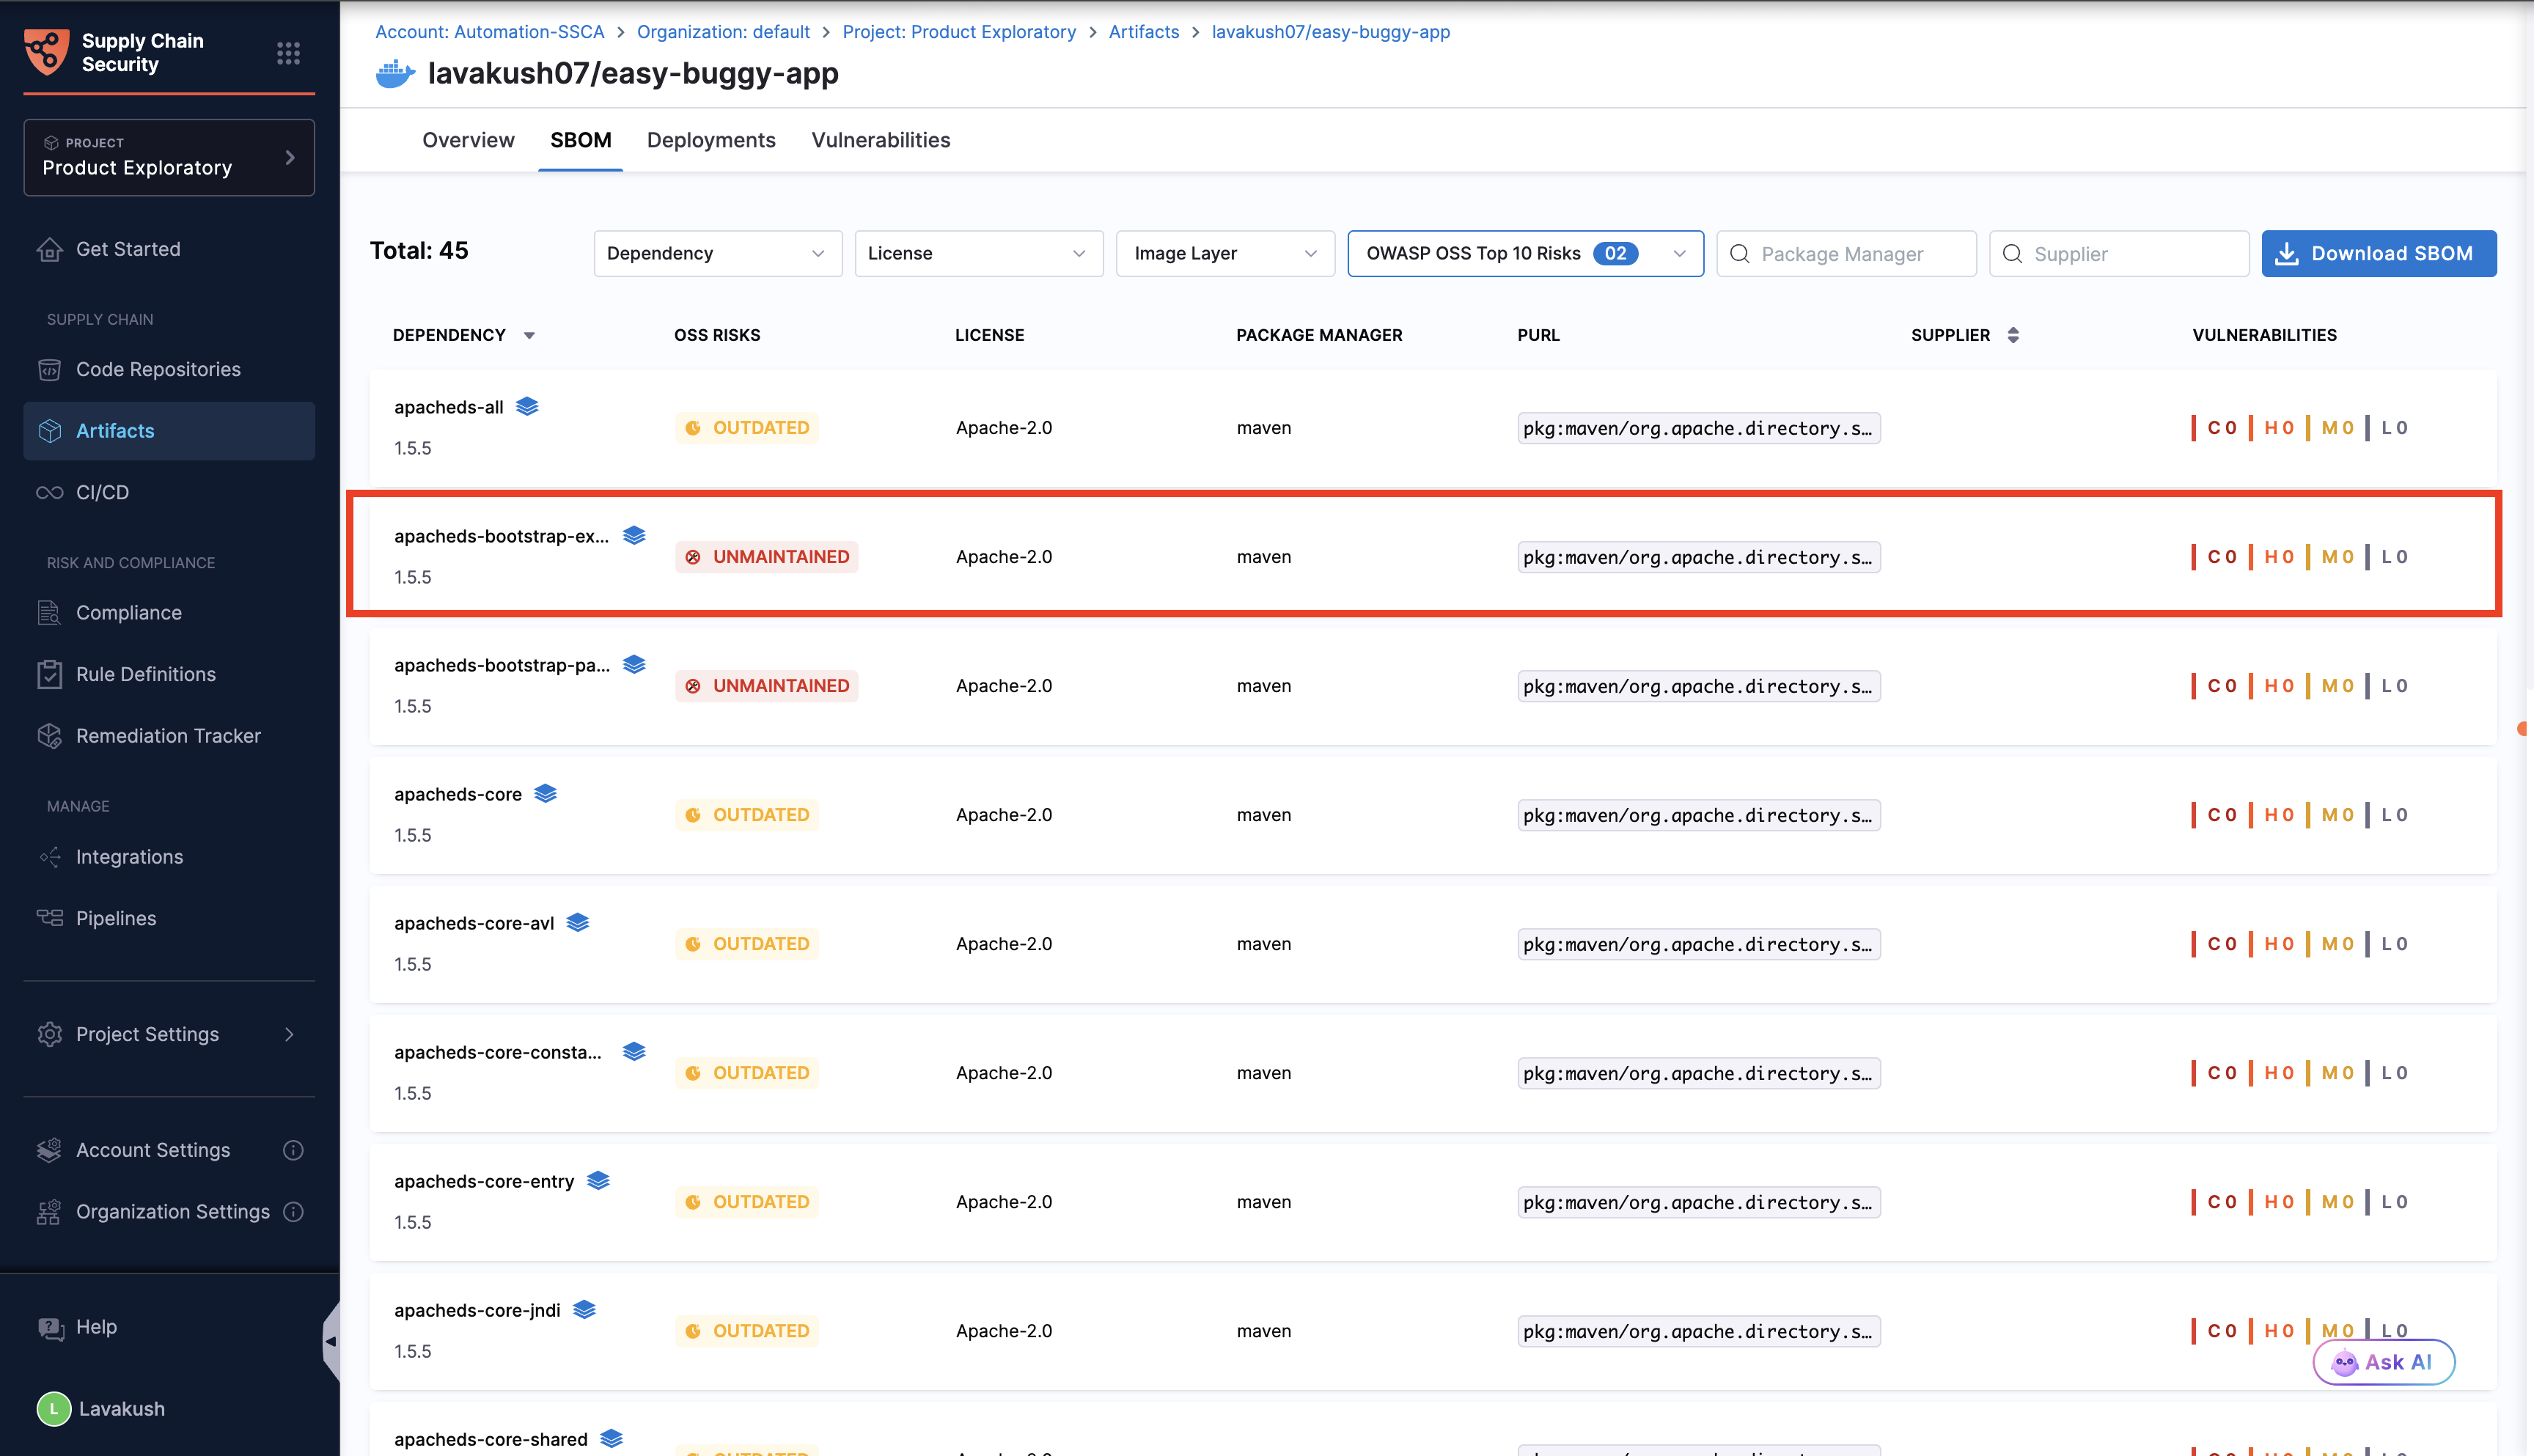This screenshot has height=1456, width=2534.
Task: Click the Download SBOM button
Action: tap(2378, 254)
